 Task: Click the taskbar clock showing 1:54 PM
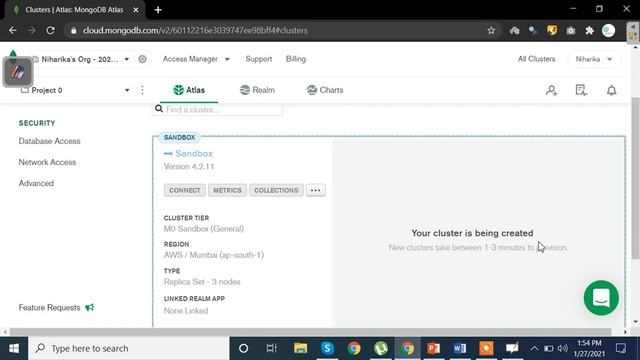tap(589, 348)
